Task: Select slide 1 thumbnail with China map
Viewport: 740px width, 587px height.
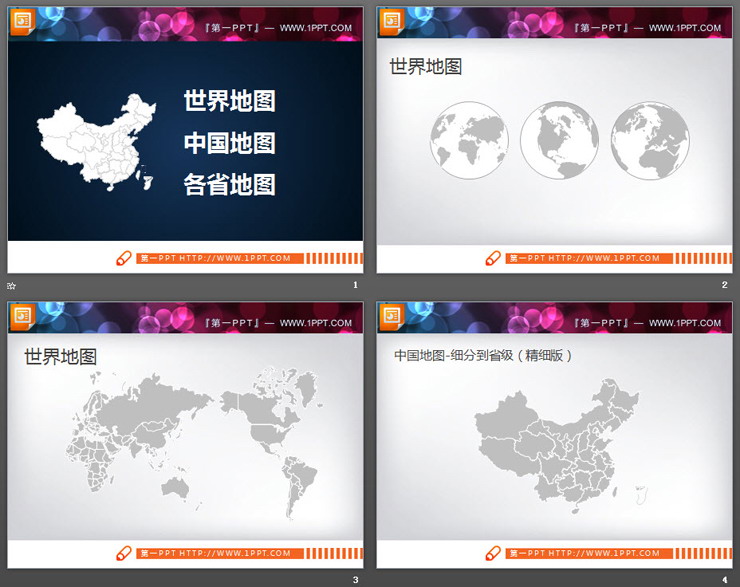Action: [185, 140]
